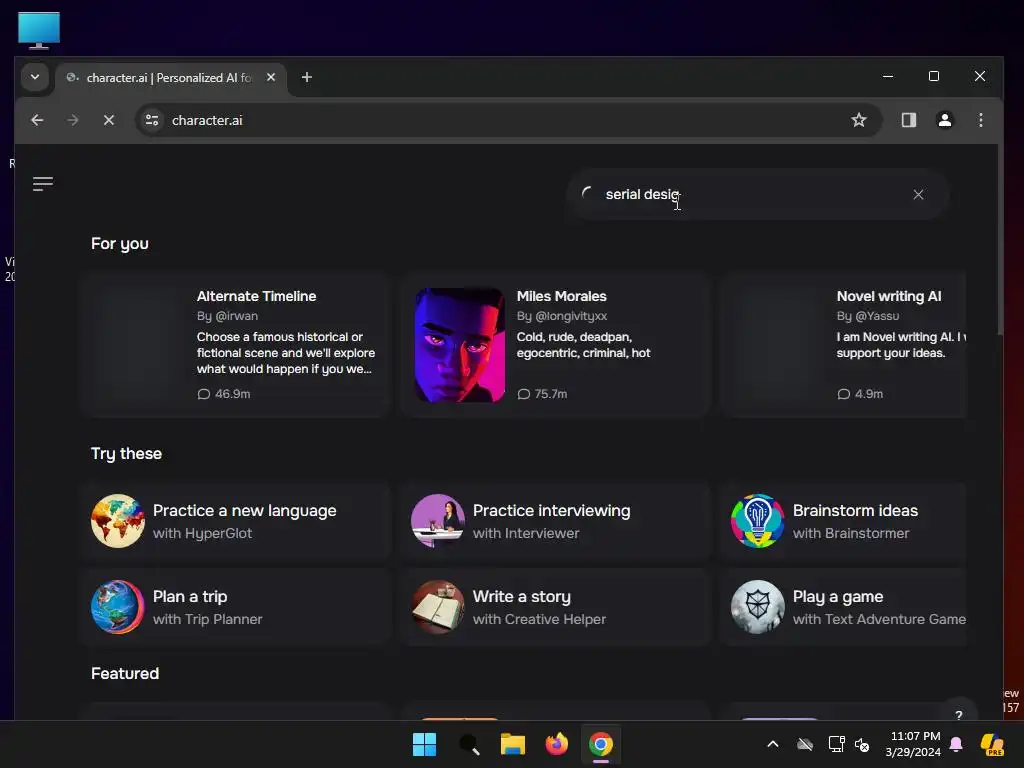
Task: Open the hamburger sidebar menu
Action: click(x=42, y=184)
